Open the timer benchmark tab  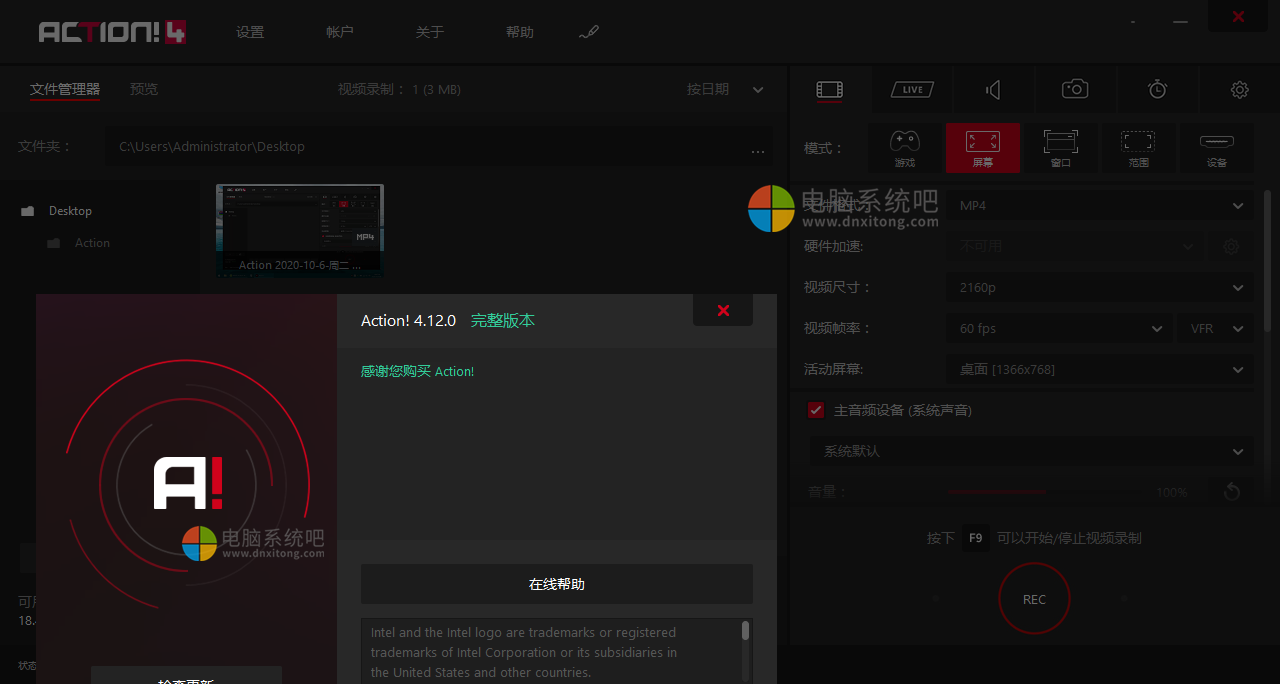1157,89
